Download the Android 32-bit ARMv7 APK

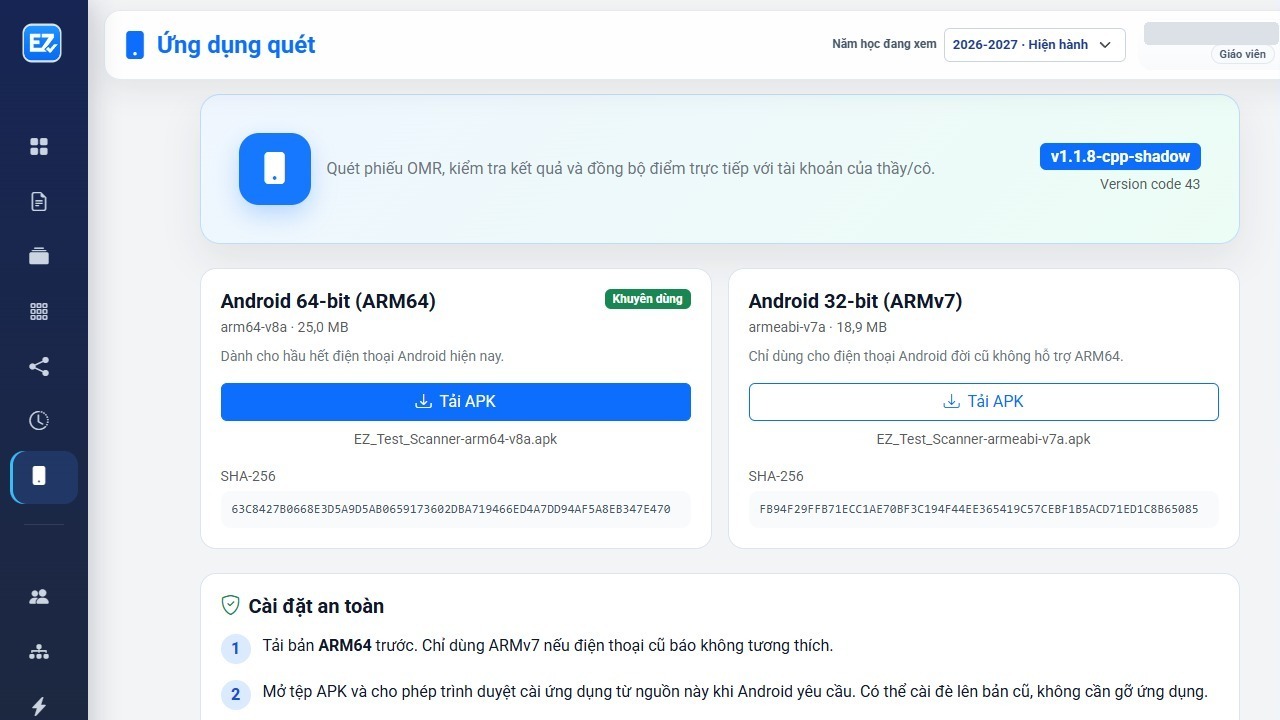(x=984, y=401)
